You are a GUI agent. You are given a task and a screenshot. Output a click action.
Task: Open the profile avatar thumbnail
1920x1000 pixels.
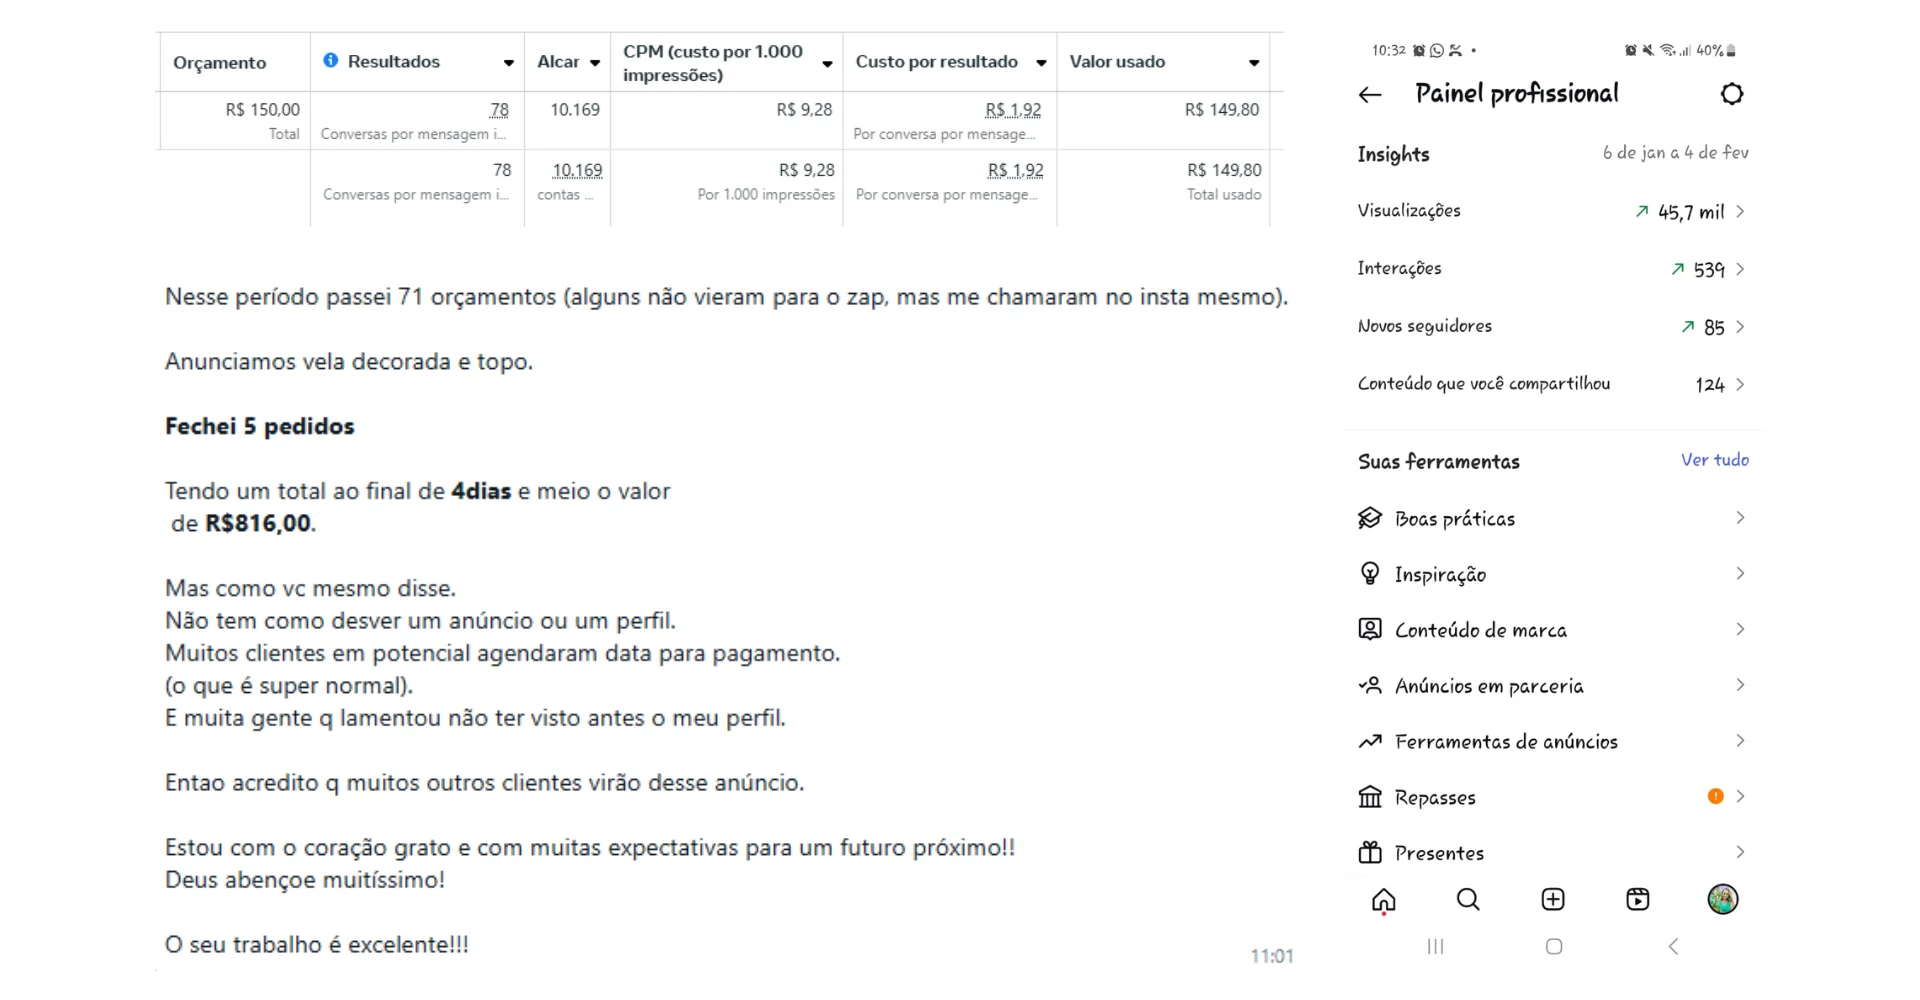pyautogui.click(x=1723, y=899)
